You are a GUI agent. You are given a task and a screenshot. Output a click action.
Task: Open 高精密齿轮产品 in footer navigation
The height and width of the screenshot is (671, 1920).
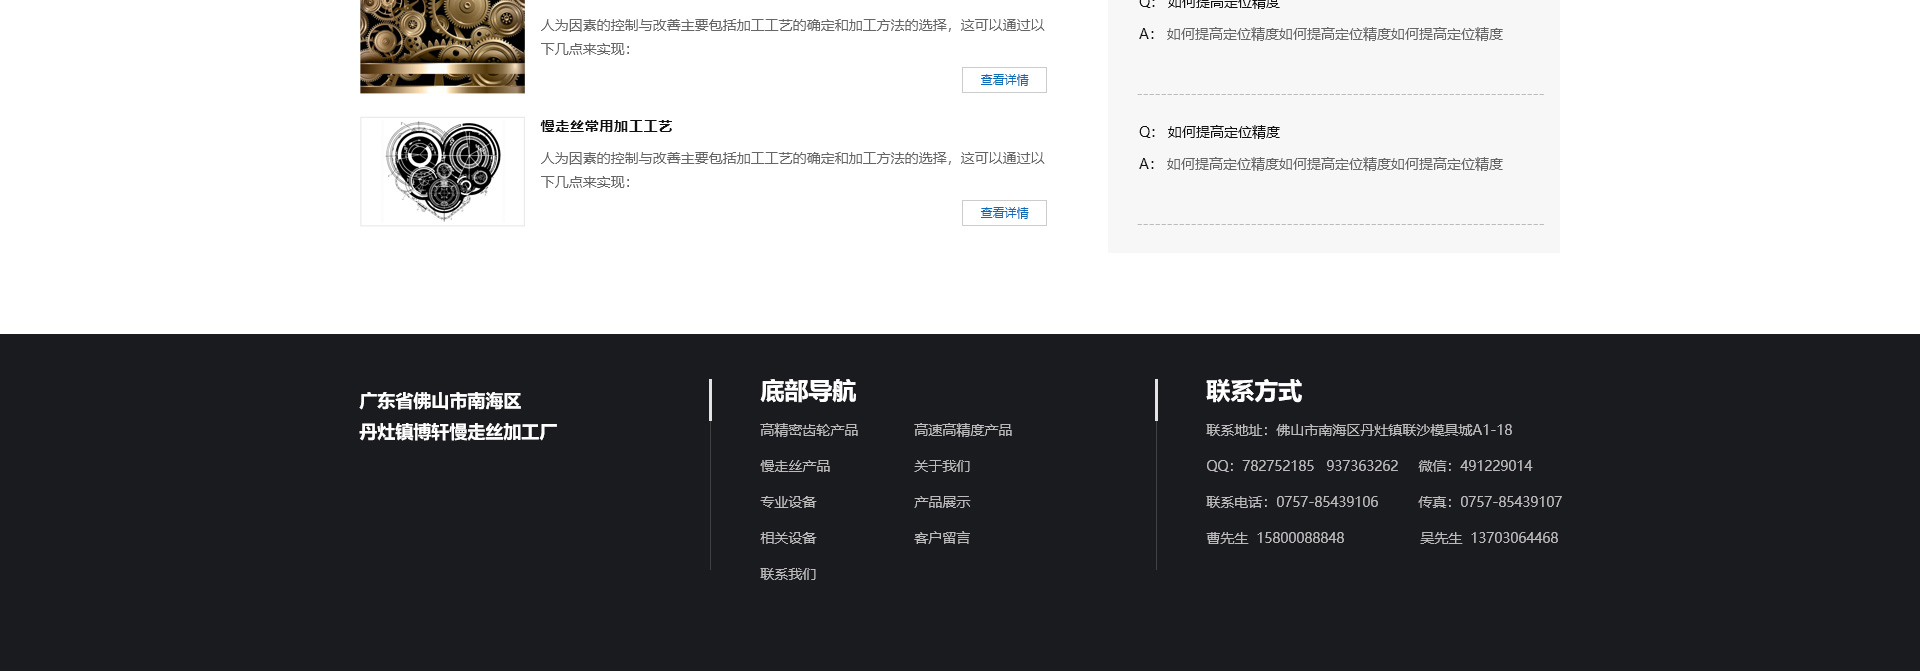click(808, 430)
